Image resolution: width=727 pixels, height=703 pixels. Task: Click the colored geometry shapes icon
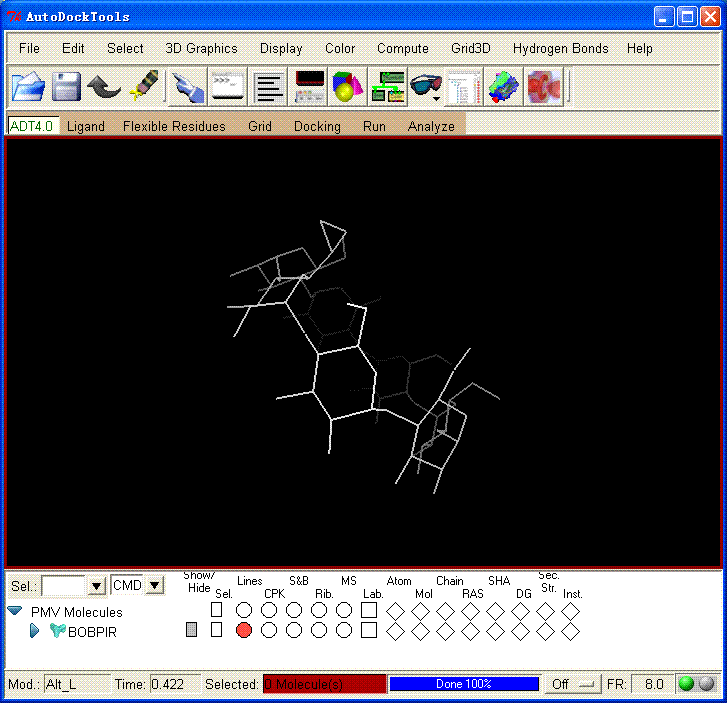(x=347, y=87)
